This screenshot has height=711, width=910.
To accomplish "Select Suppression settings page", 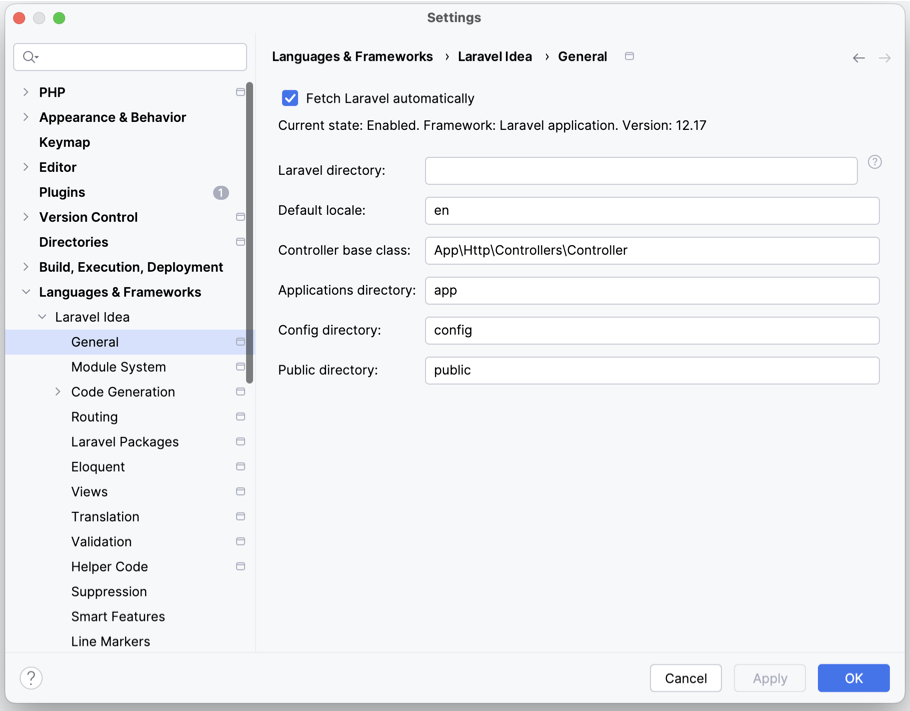I will coord(109,591).
